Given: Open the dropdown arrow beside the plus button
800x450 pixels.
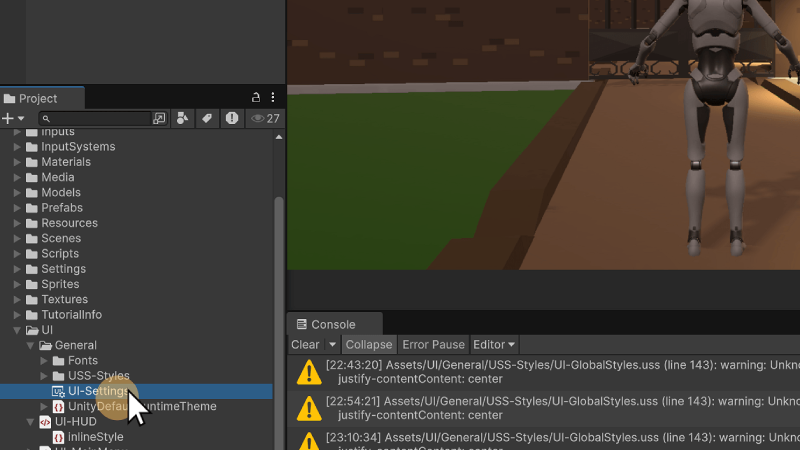Looking at the screenshot, I should tap(21, 118).
